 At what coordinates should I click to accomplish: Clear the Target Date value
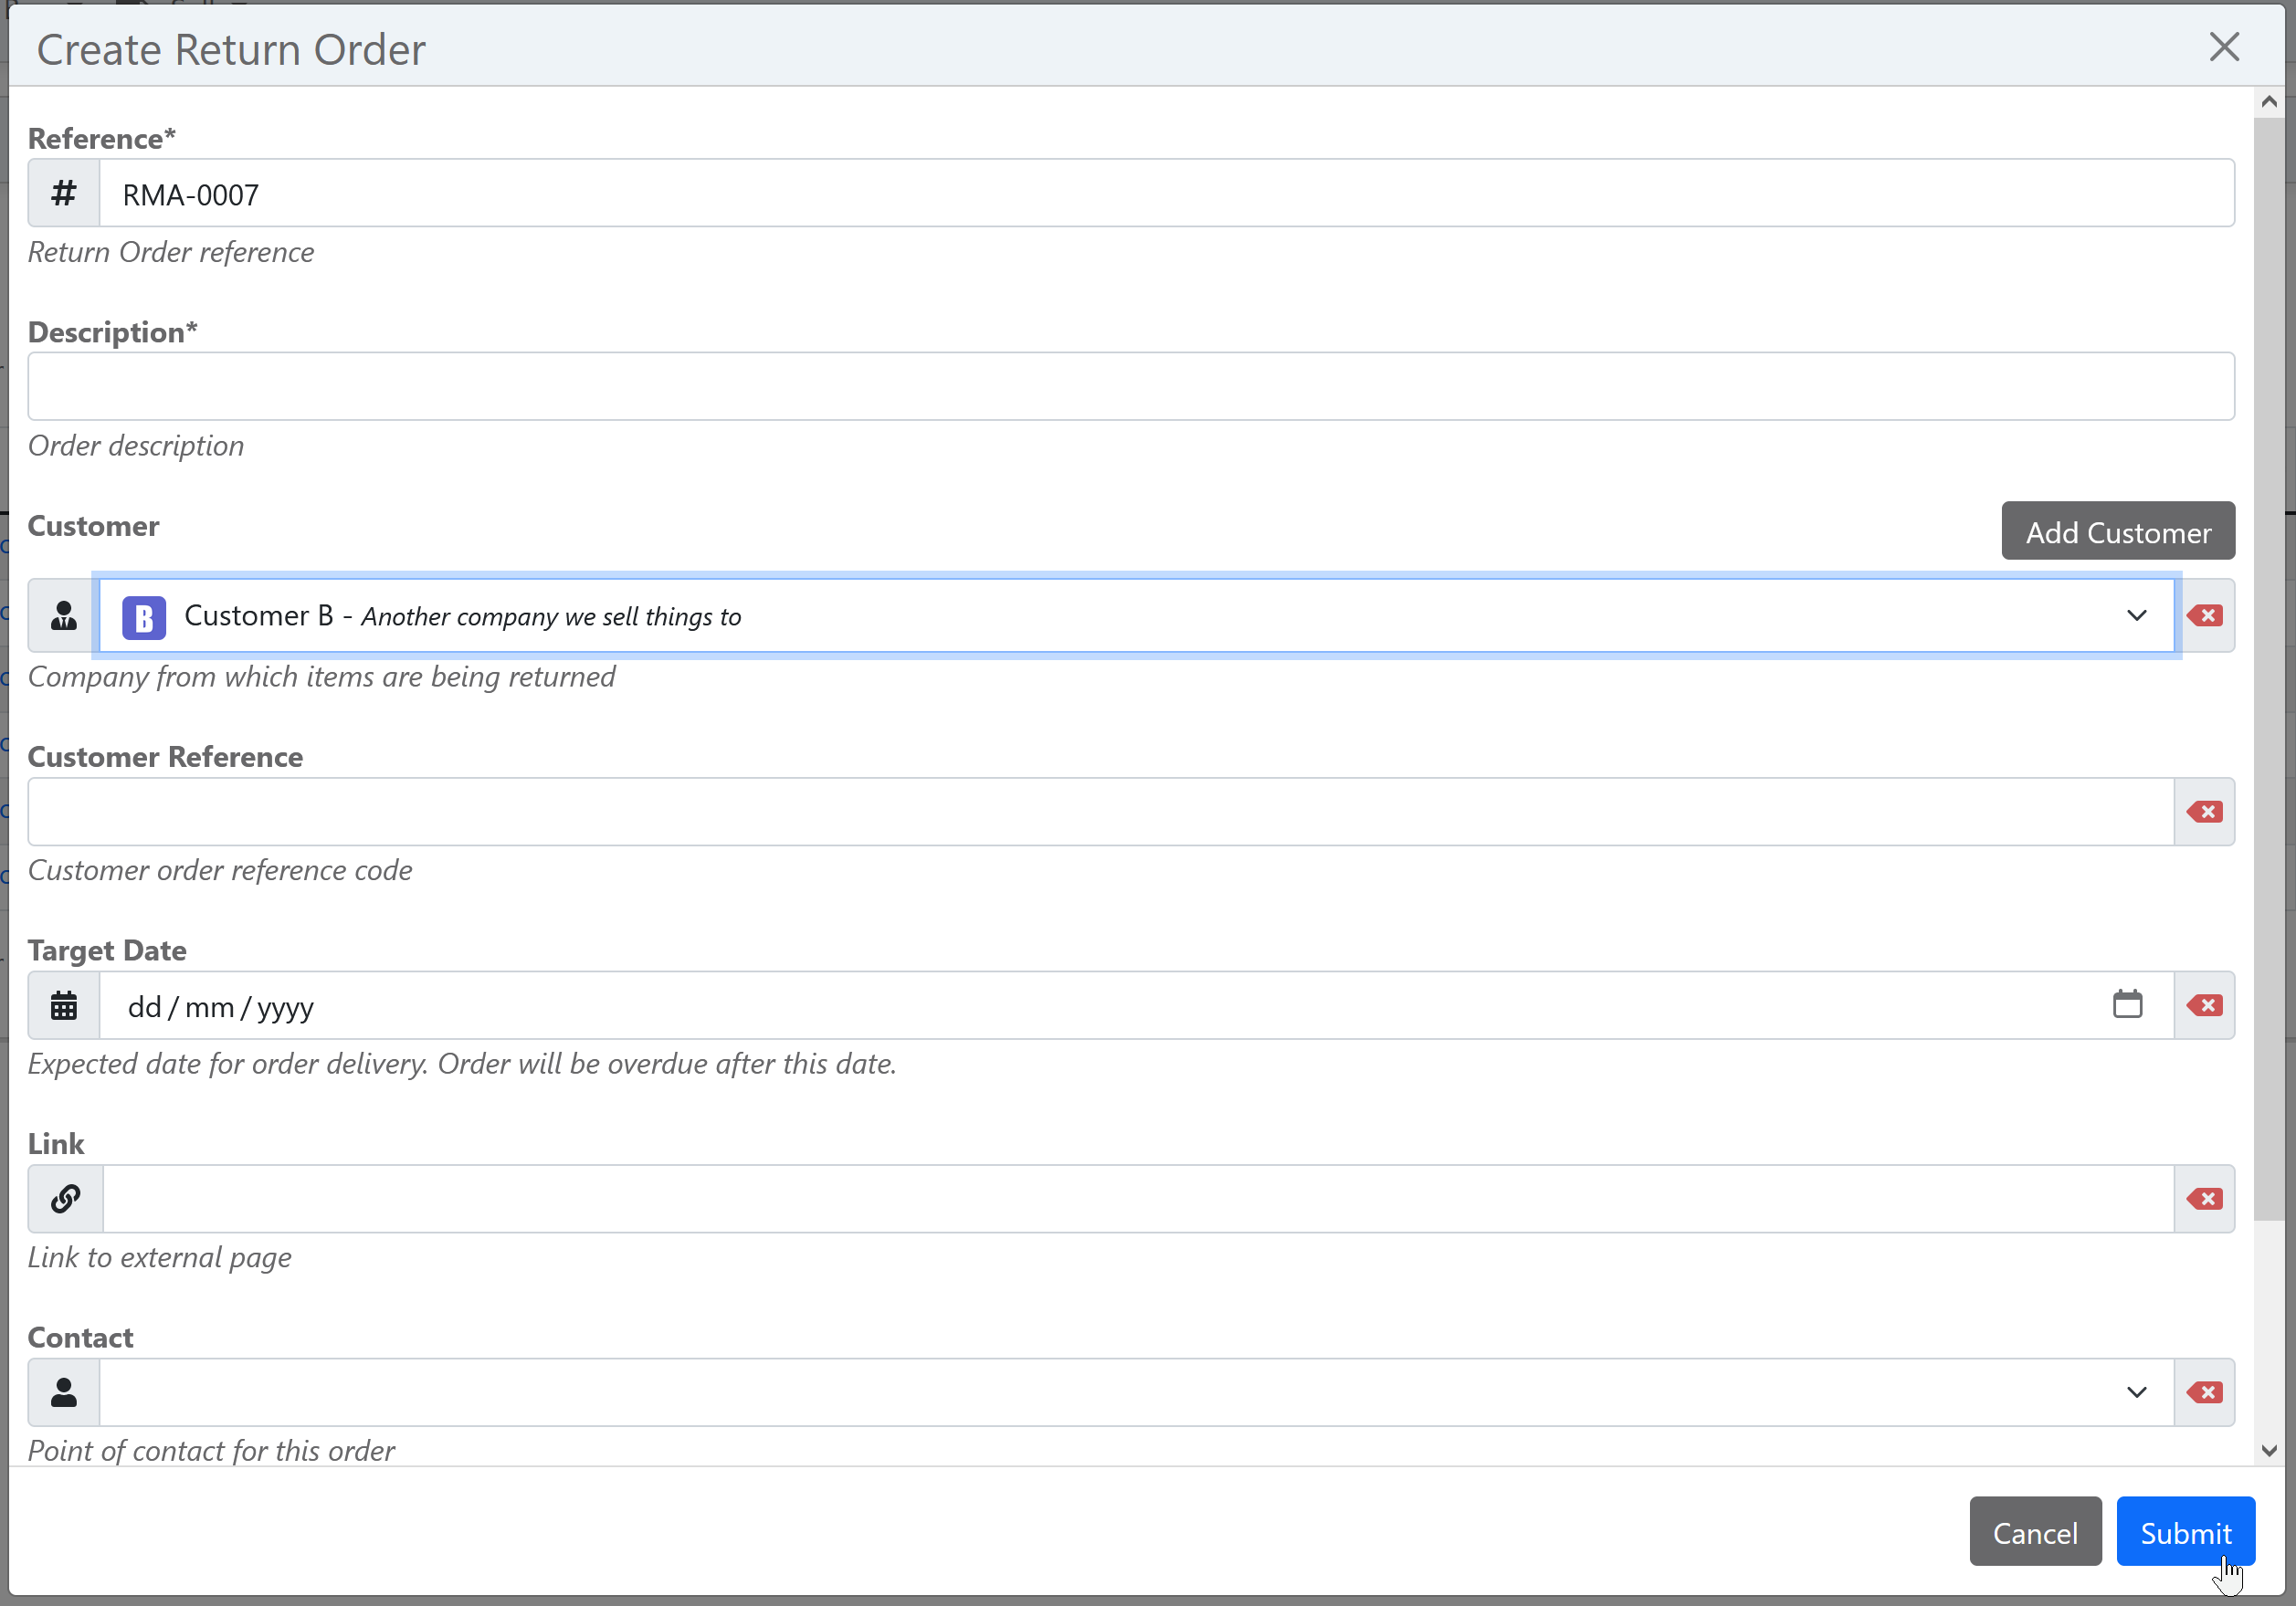coord(2204,1005)
